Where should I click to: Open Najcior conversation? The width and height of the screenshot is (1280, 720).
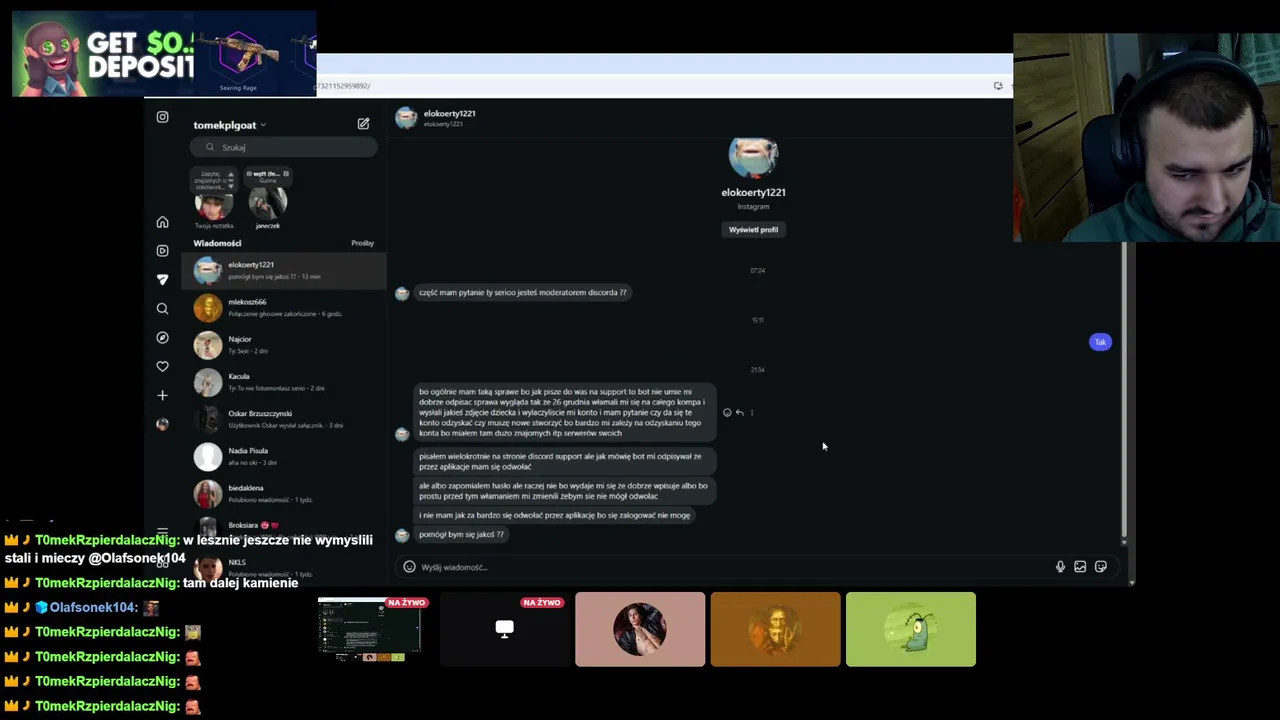click(x=284, y=345)
